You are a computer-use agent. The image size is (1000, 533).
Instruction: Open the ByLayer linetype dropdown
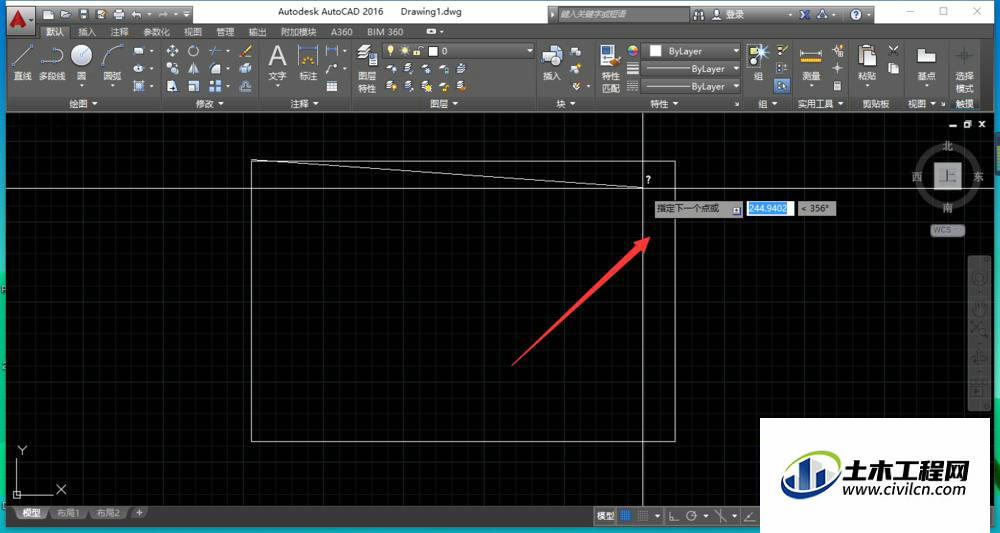pyautogui.click(x=736, y=86)
